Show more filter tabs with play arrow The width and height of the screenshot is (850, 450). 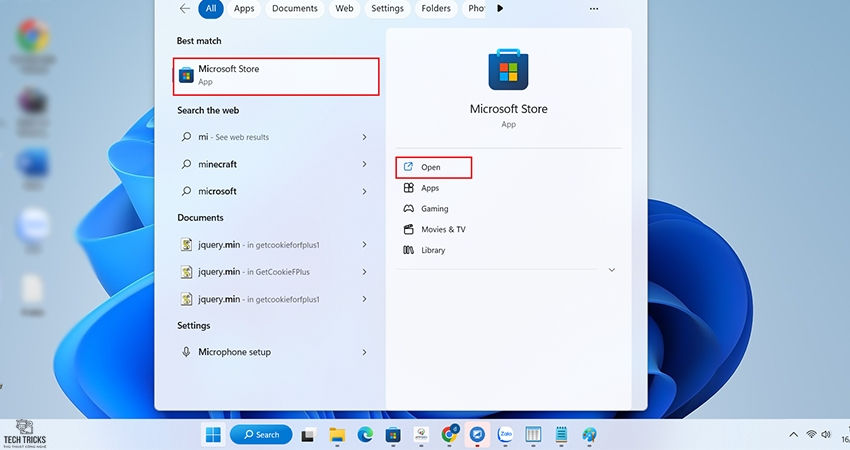coord(500,8)
